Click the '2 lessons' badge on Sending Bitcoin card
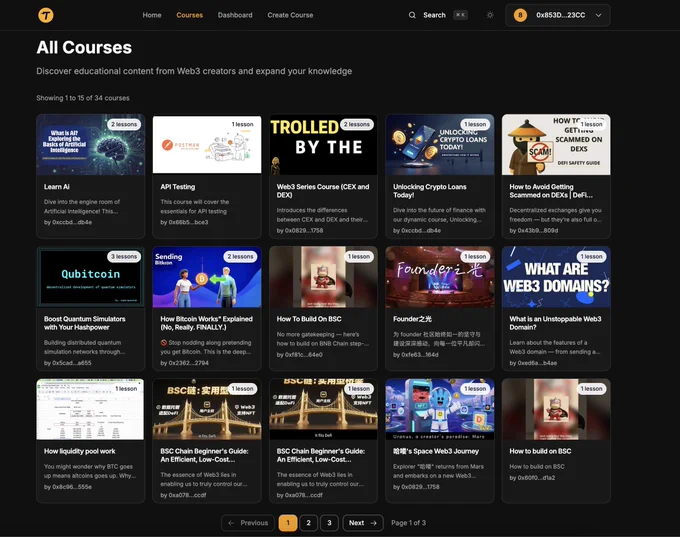The image size is (680, 537). coord(240,257)
